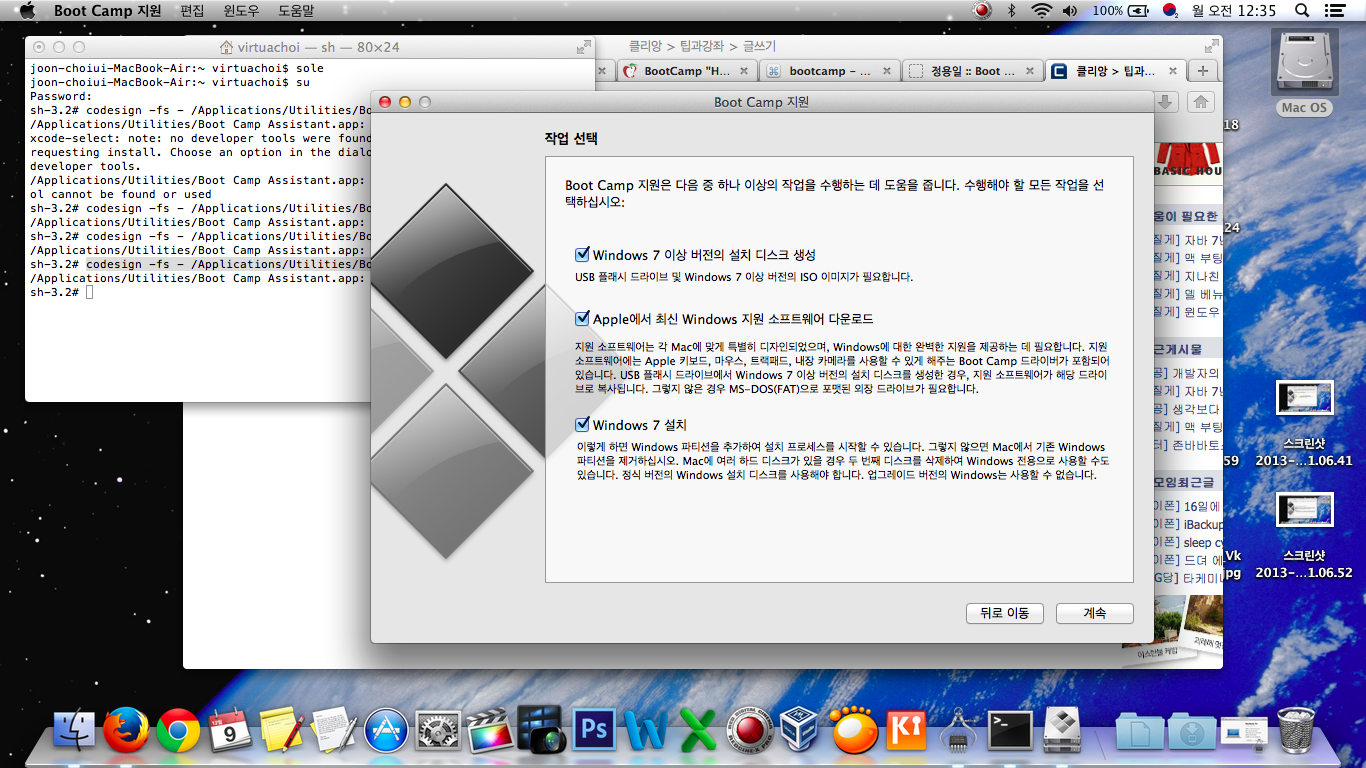Toggle 'Windows 7 이상 버전의 설치 디스크 생성' checkbox

coord(582,255)
